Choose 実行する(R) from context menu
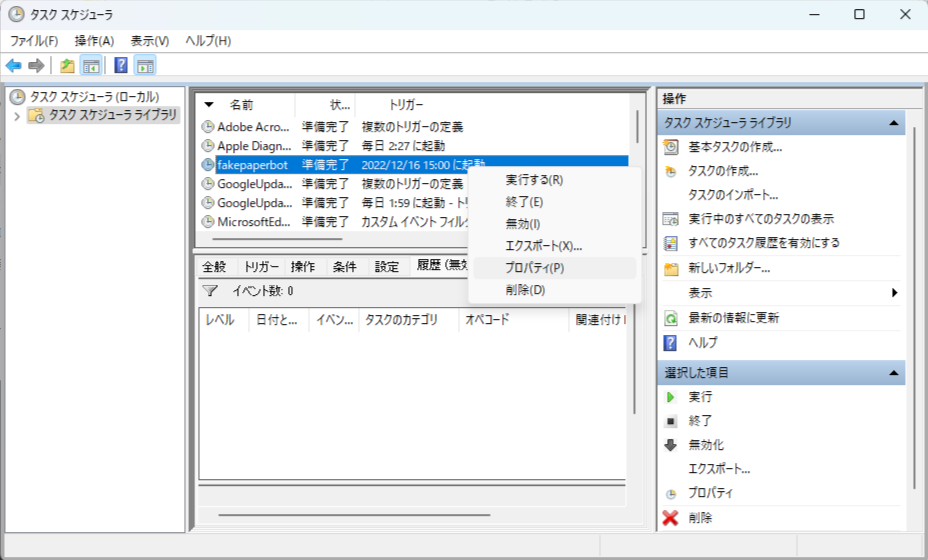 (555, 180)
